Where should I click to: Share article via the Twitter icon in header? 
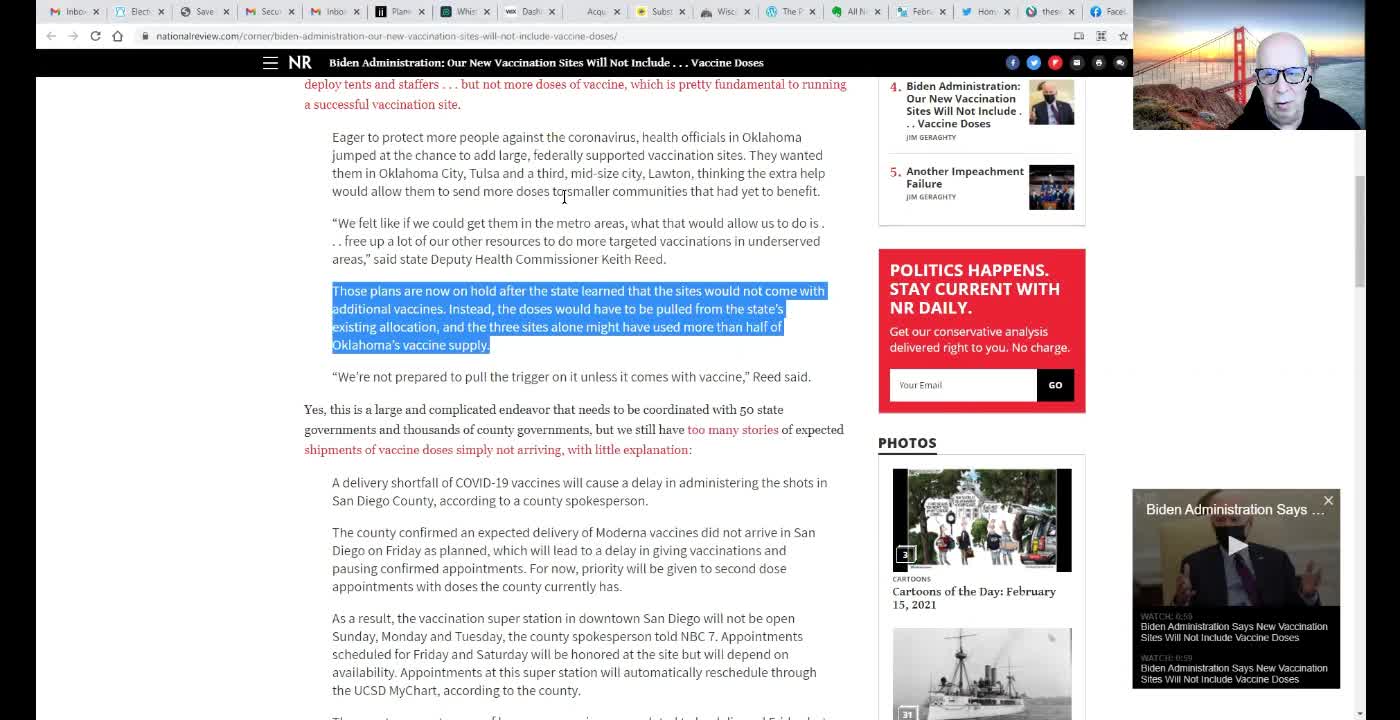1034,63
